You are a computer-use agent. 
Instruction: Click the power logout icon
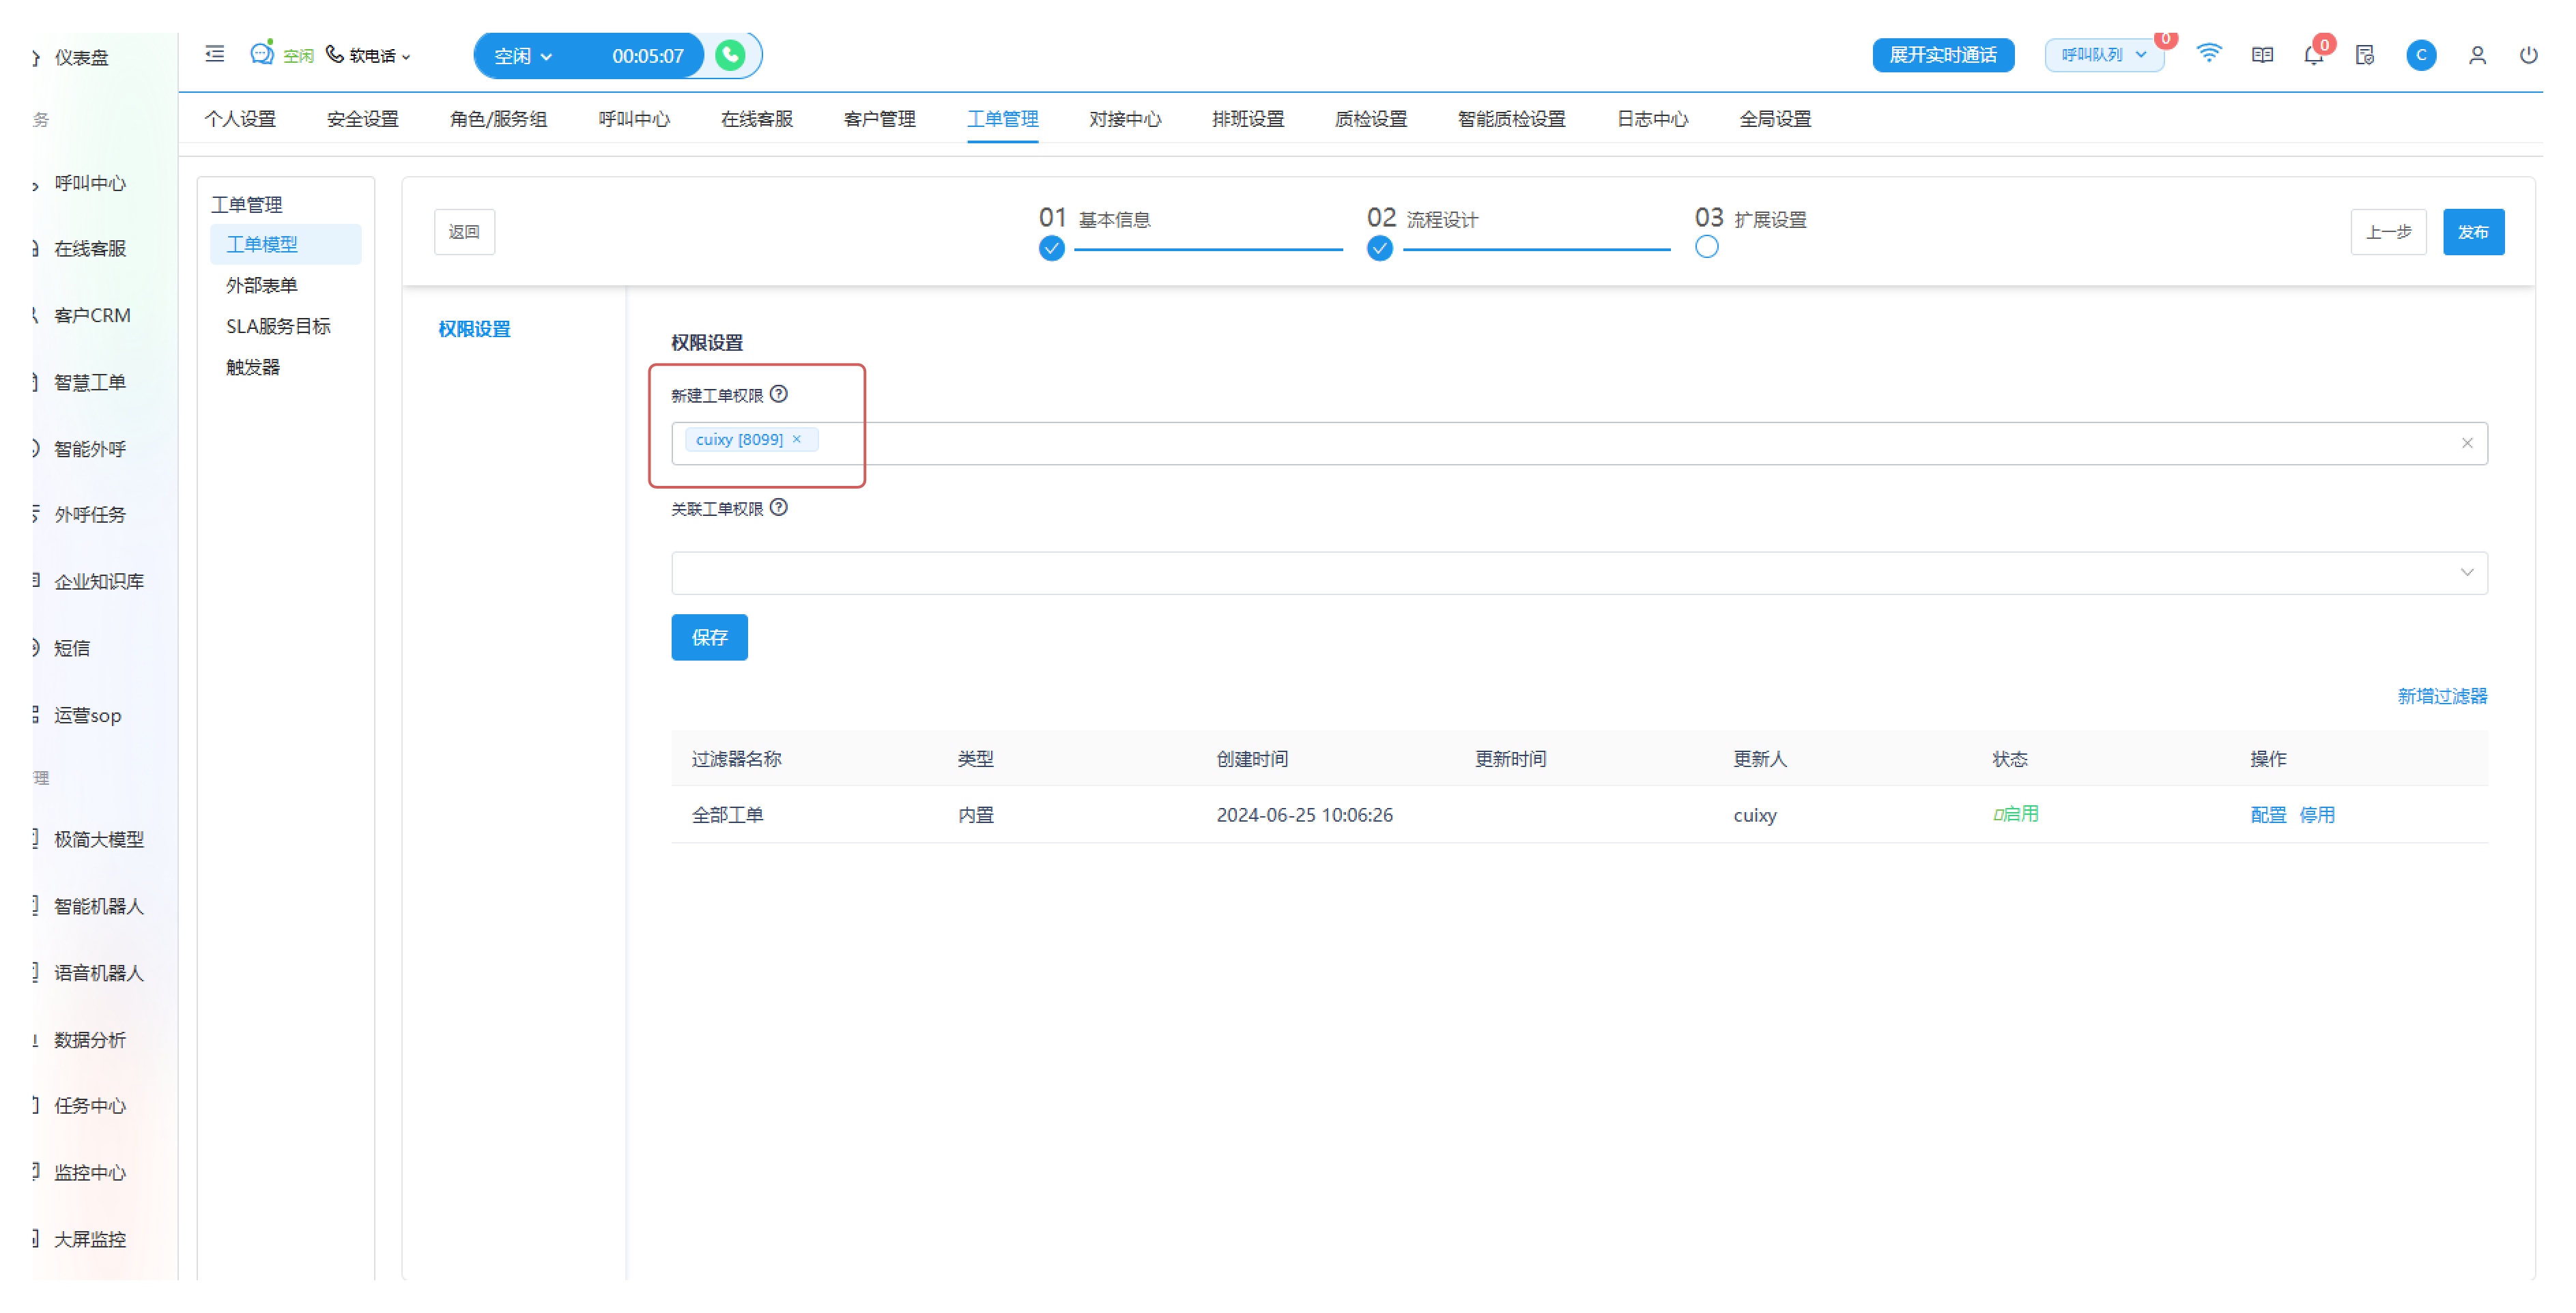(2528, 55)
